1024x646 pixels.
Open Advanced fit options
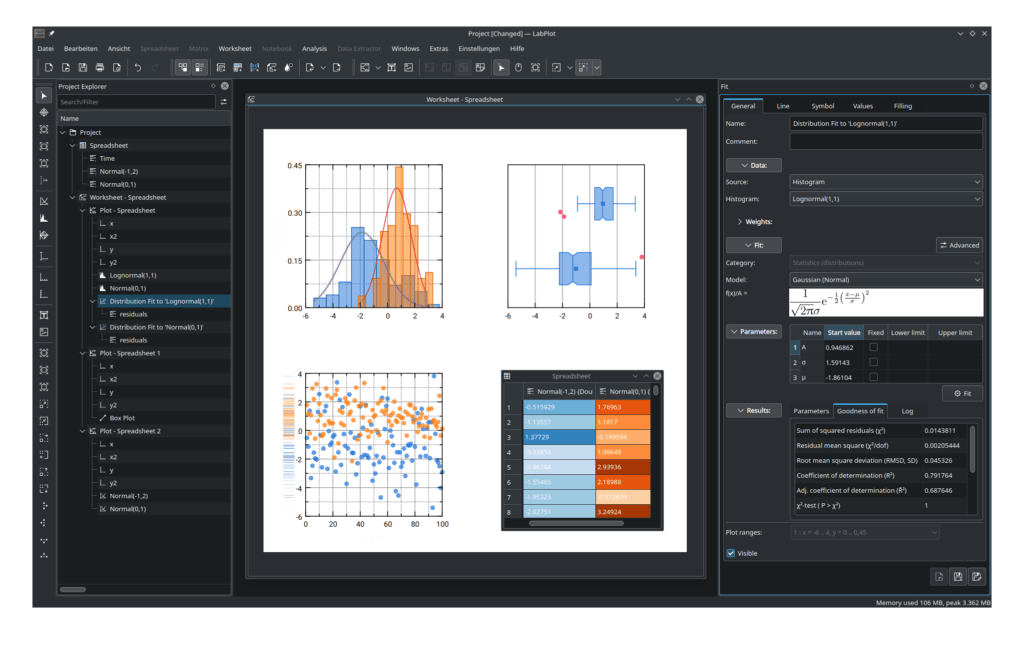coord(958,245)
